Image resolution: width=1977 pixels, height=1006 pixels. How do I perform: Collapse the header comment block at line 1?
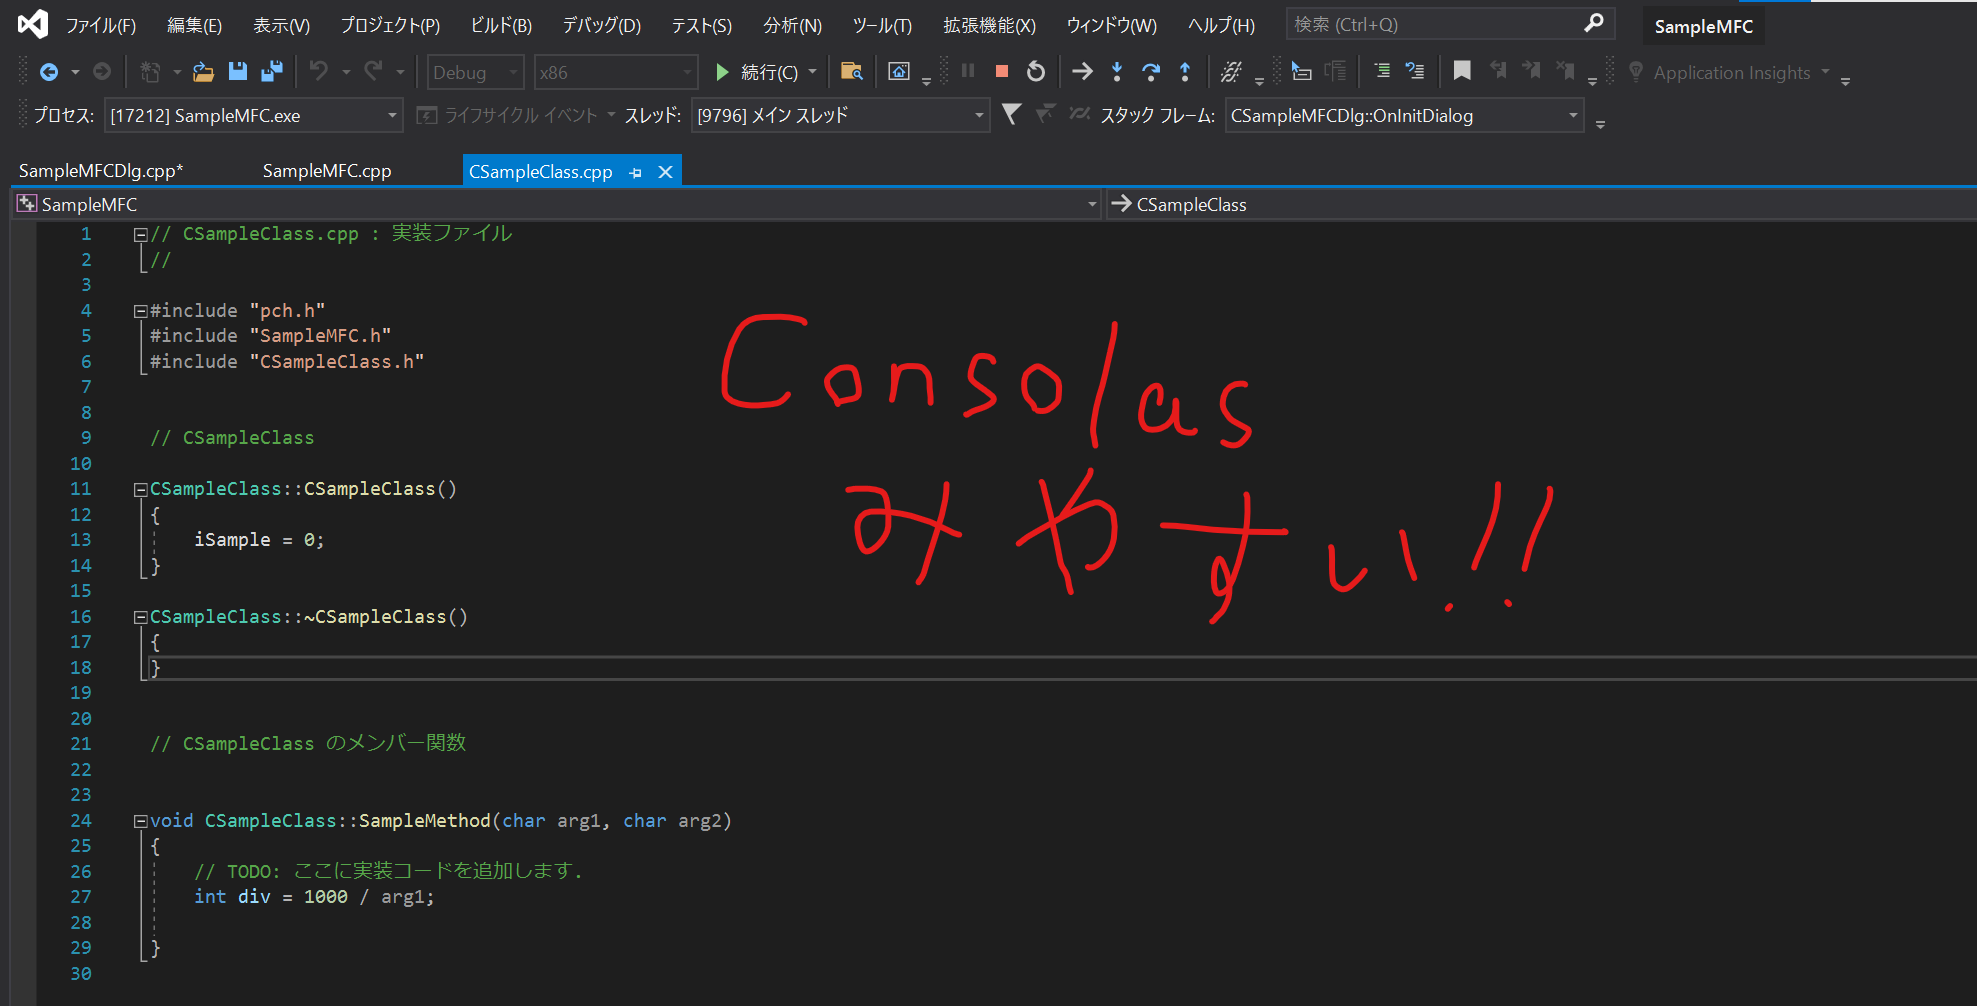[141, 235]
